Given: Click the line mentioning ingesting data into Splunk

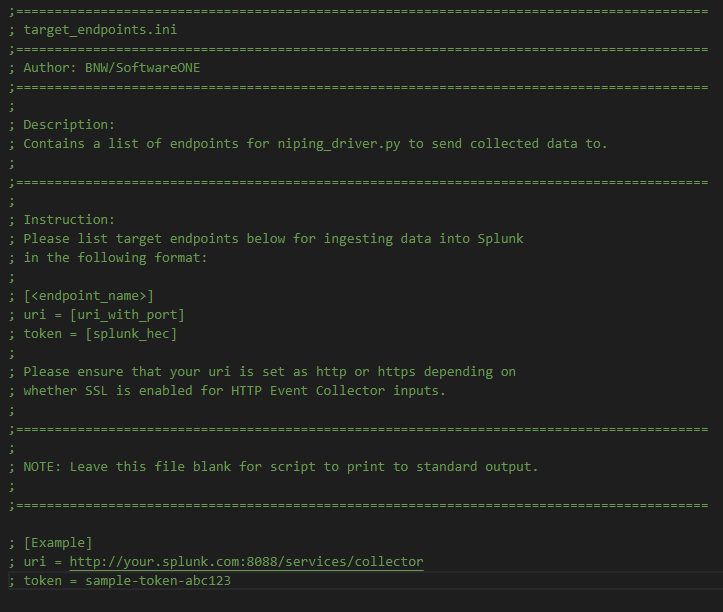Looking at the screenshot, I should coord(273,239).
